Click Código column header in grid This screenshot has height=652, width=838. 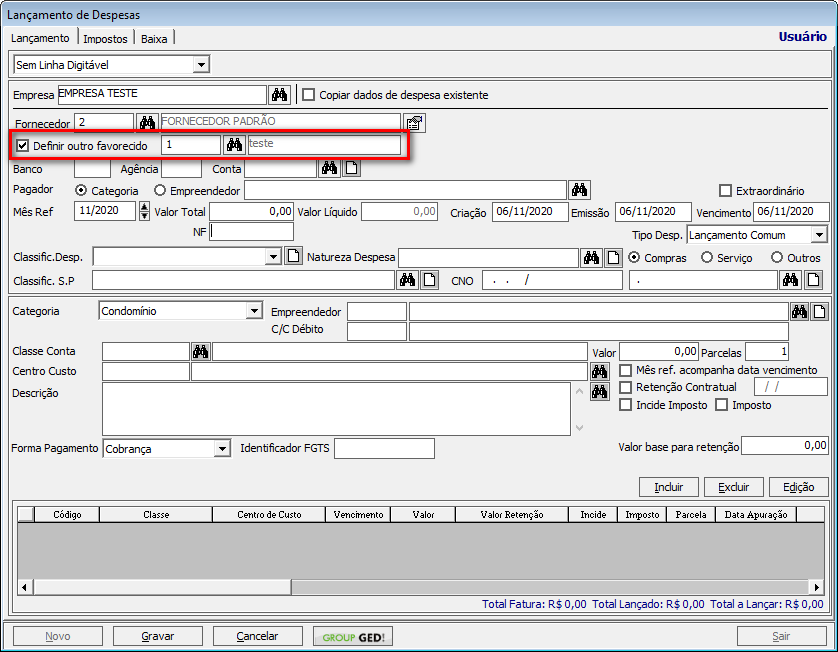coord(67,515)
